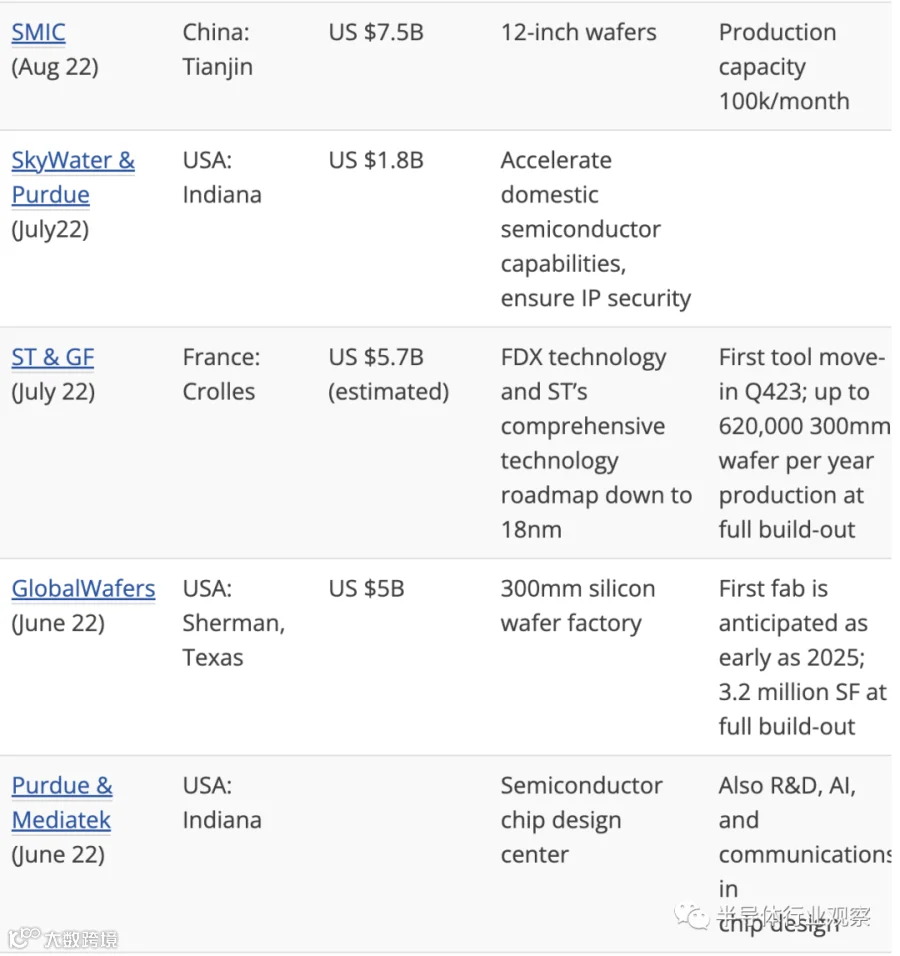
Task: Click the Sherman, Texas location cell
Action: point(234,623)
